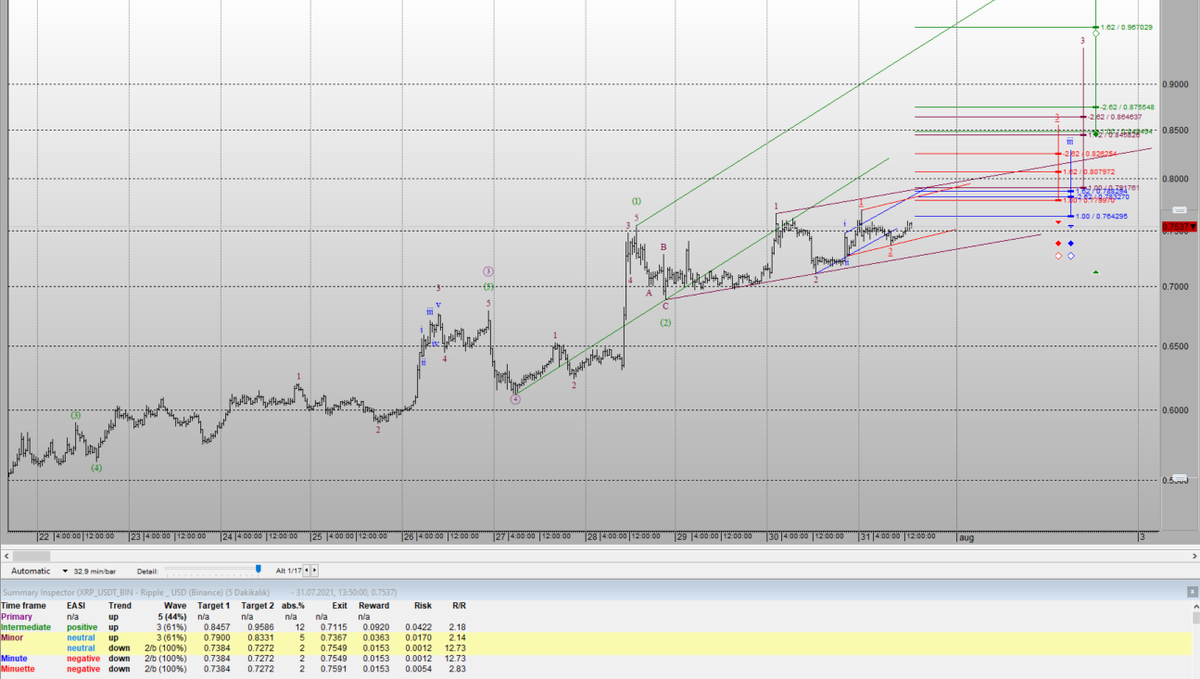Click the Exit column header
This screenshot has width=1200, height=679.
coord(339,606)
